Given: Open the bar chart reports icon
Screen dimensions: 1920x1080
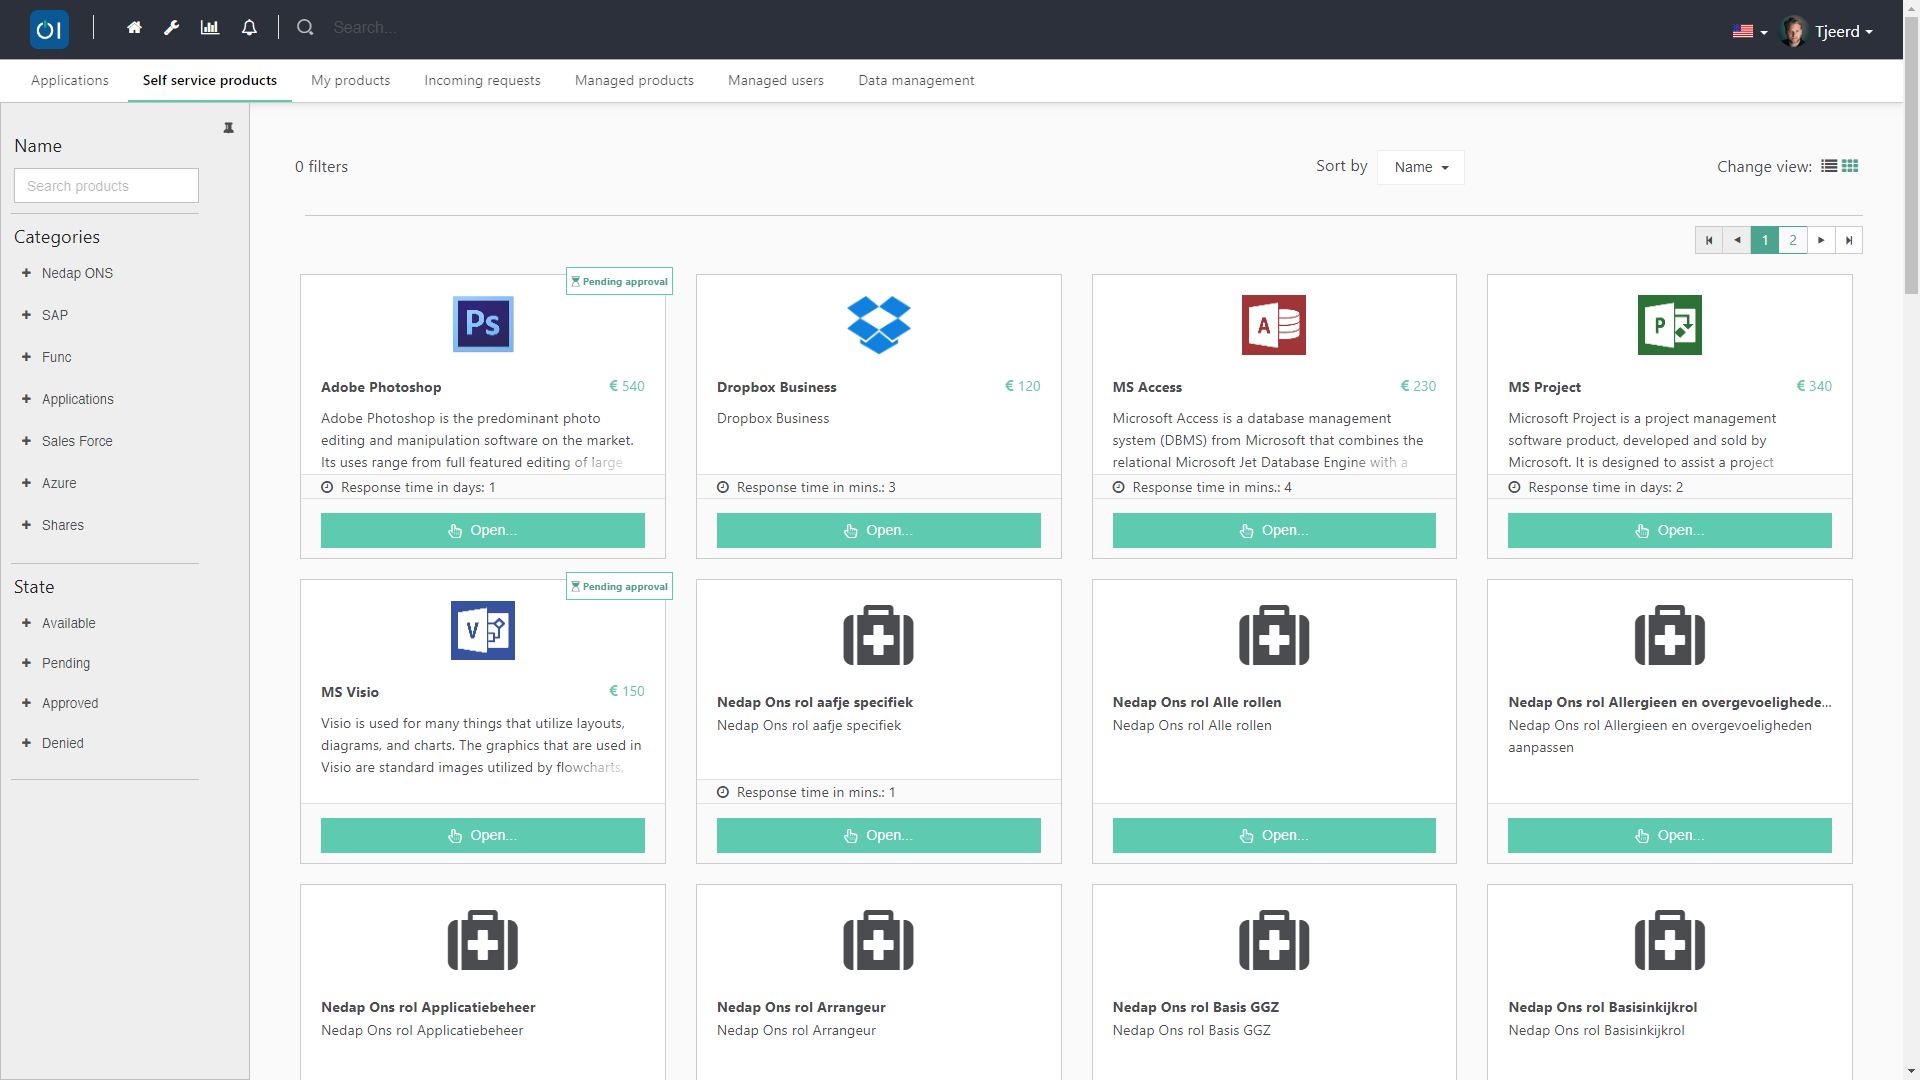Looking at the screenshot, I should pos(210,28).
